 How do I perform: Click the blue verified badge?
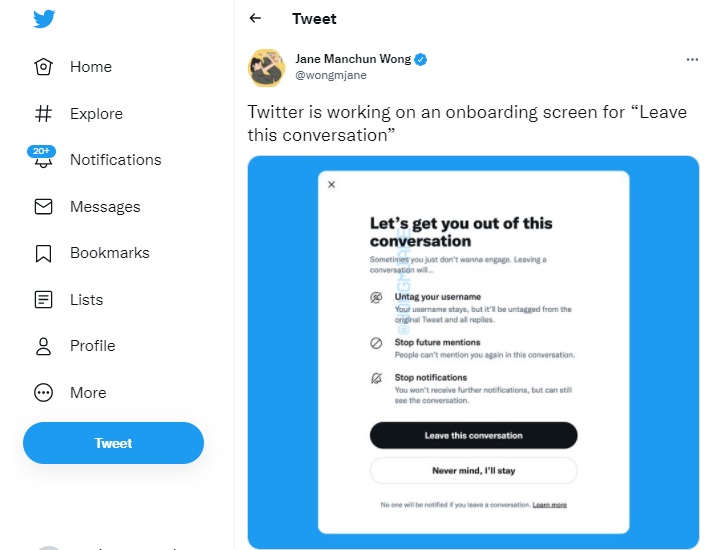(421, 60)
